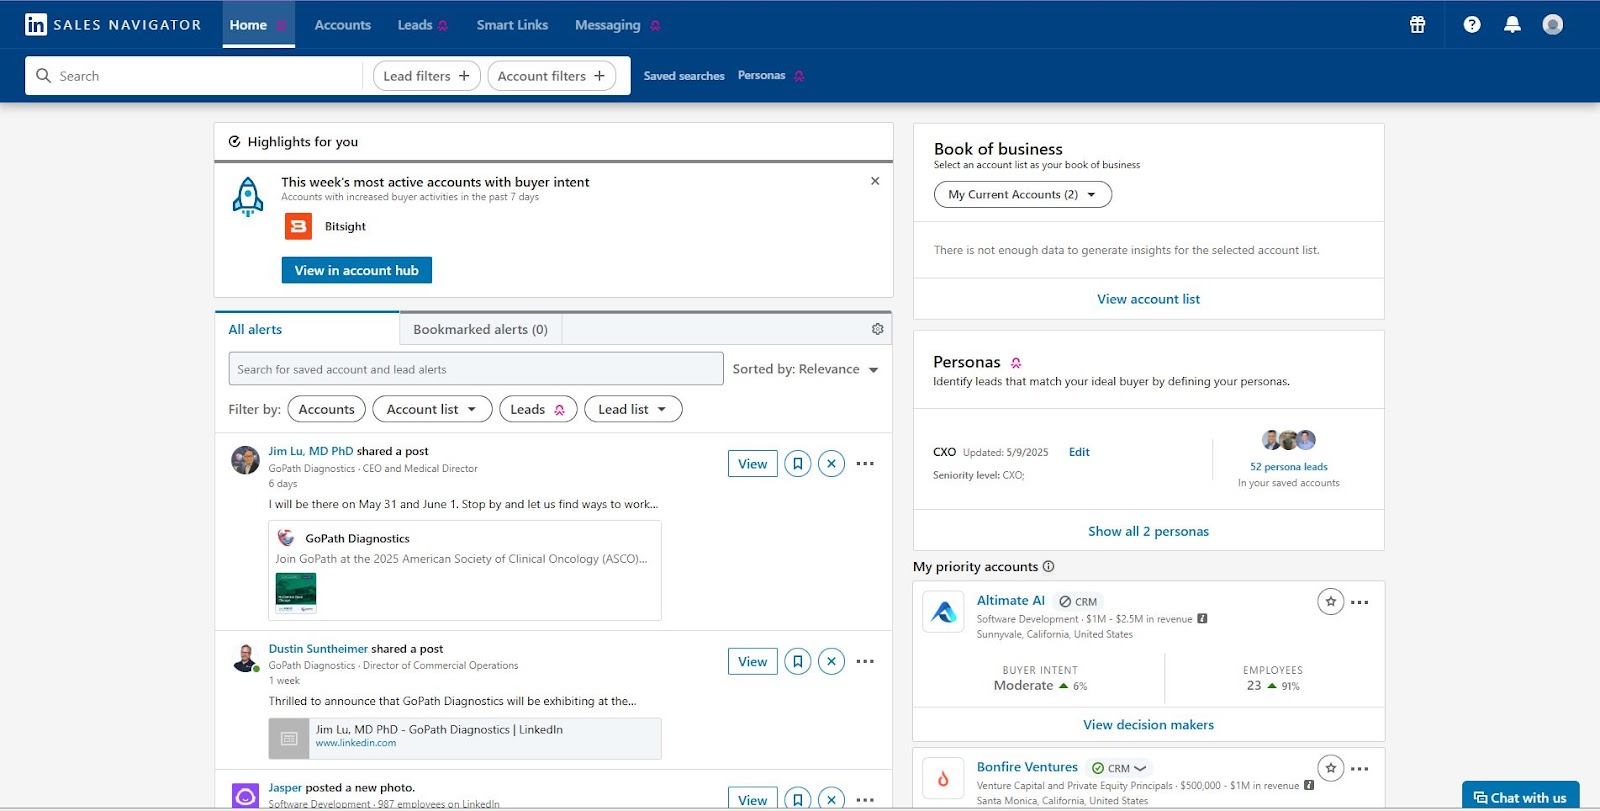Open the gift rewards icon in header

(1417, 25)
